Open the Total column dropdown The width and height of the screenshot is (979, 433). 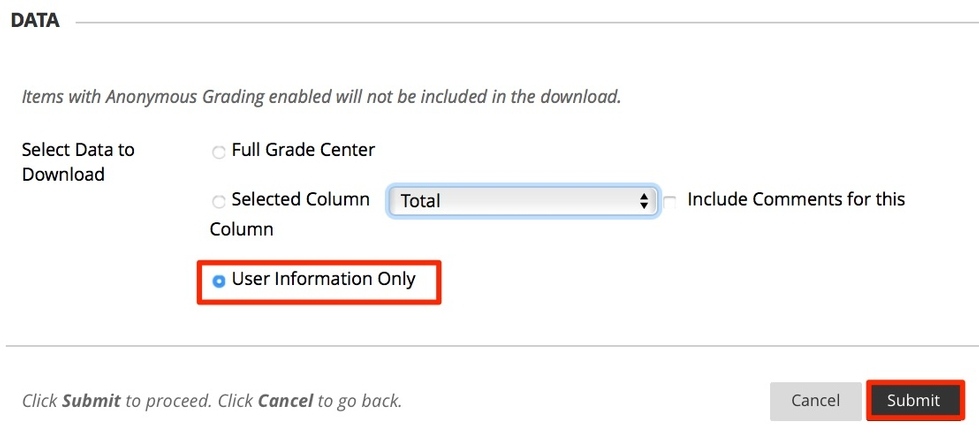[522, 201]
